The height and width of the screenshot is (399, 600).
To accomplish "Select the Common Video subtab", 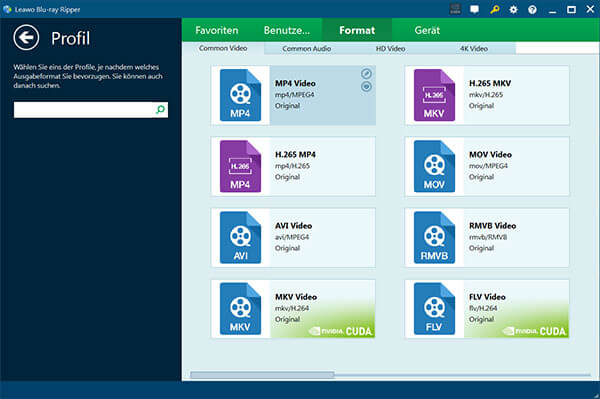I will click(223, 48).
